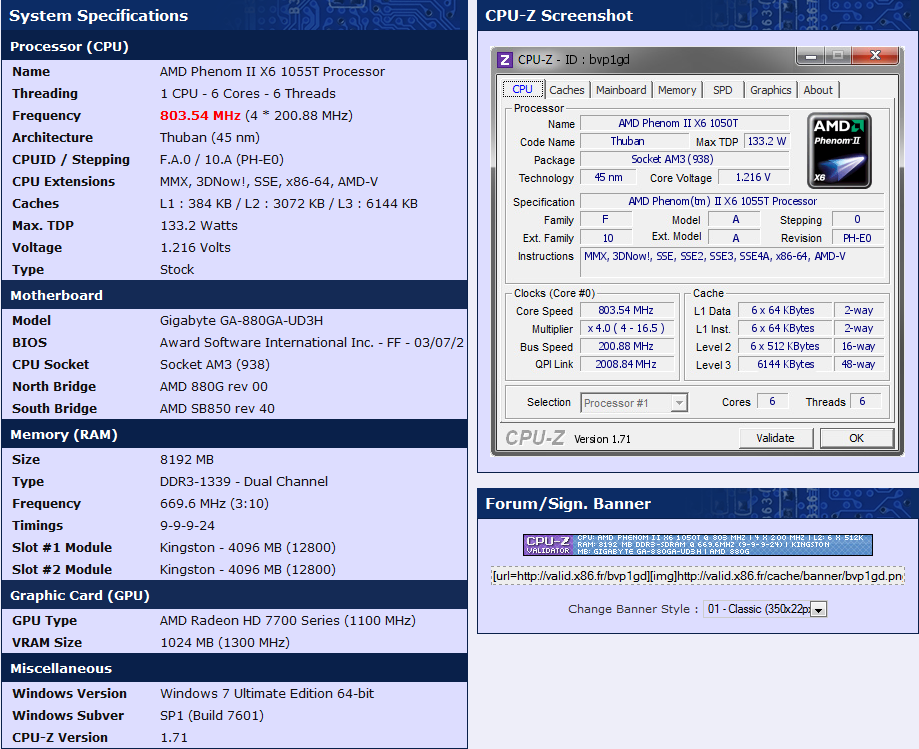Screen dimensions: 919x749
Task: Click Slot #1 Module Kingston value
Action: 248,548
